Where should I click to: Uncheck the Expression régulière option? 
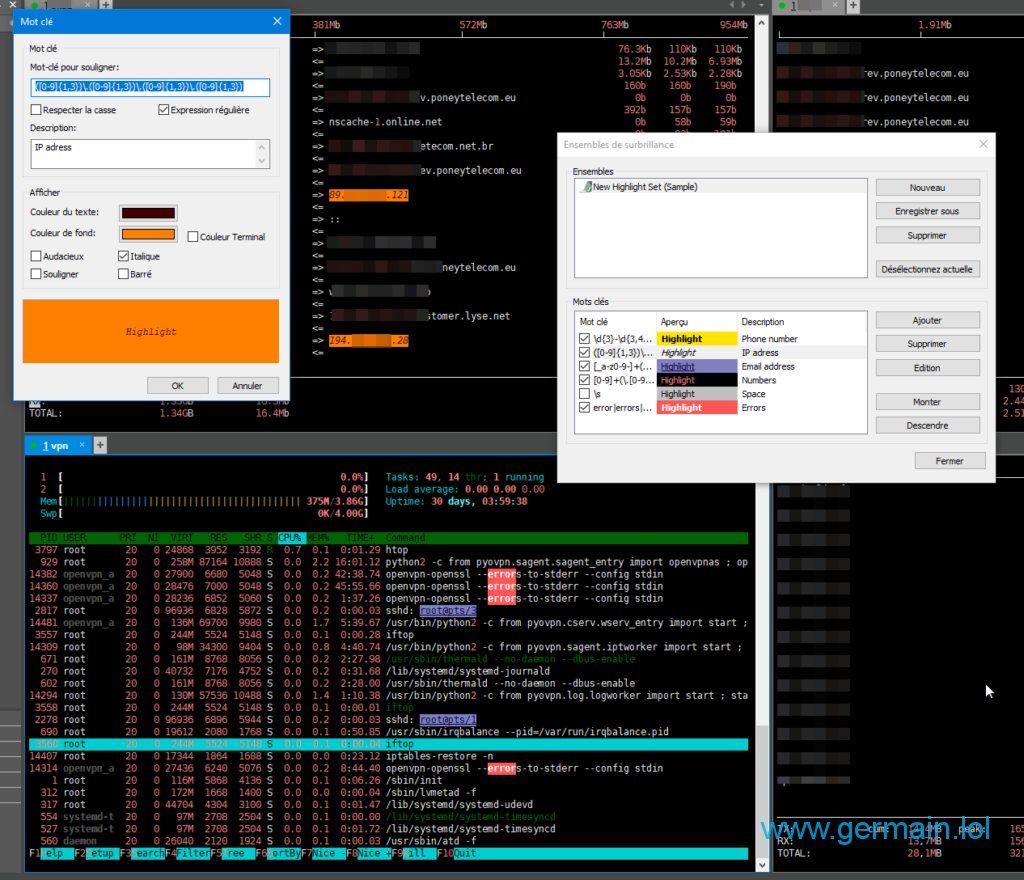click(x=164, y=110)
